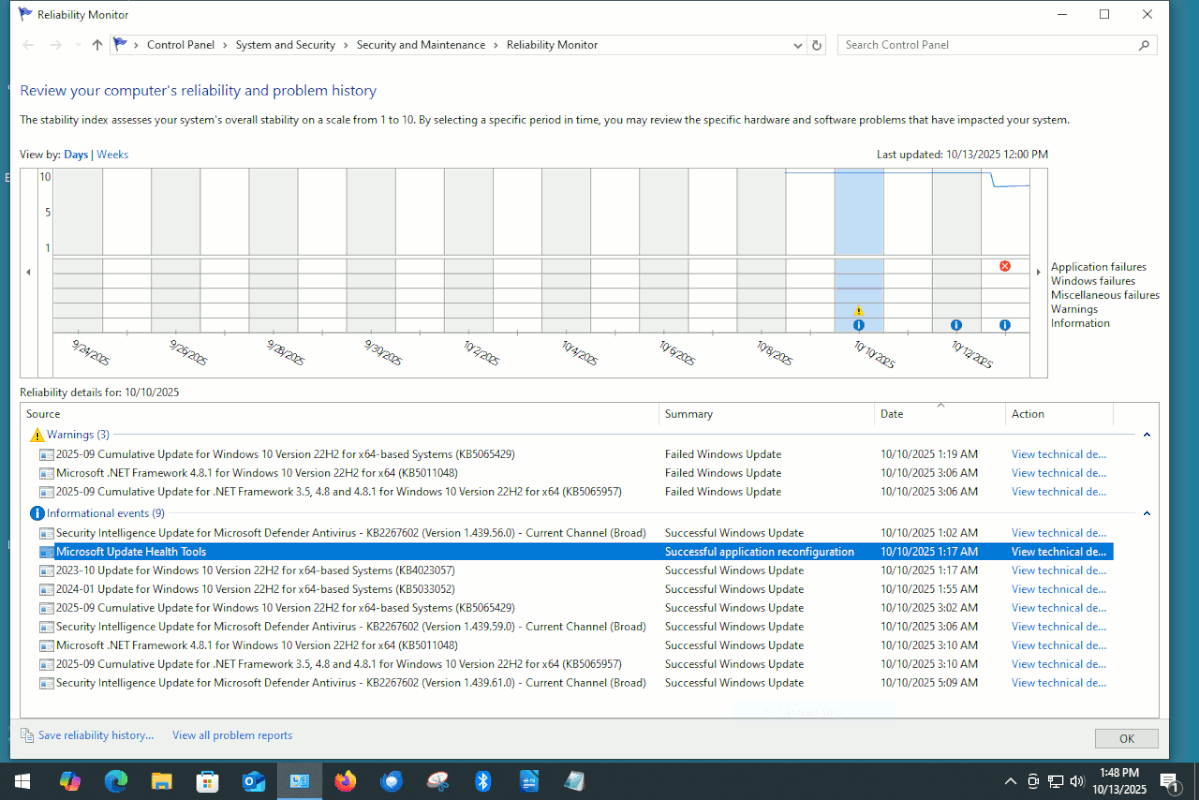Open Windows Start menu
Screen dimensions: 1199x800
tap(22, 781)
